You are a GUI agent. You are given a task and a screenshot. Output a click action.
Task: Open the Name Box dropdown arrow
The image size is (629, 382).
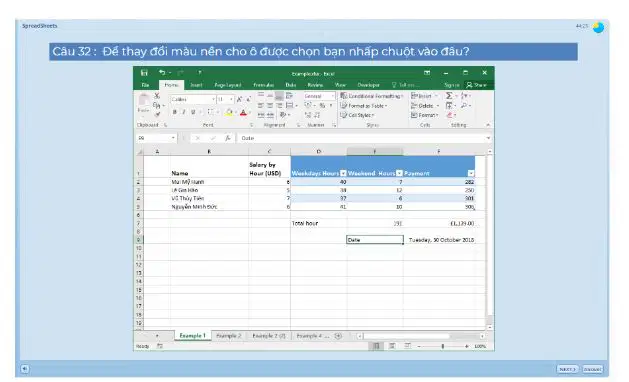tap(173, 138)
